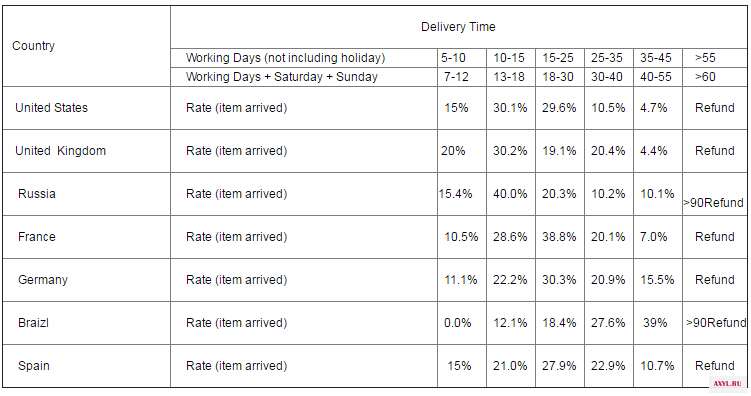Click the 5-10 working days header
The width and height of the screenshot is (751, 396).
462,58
